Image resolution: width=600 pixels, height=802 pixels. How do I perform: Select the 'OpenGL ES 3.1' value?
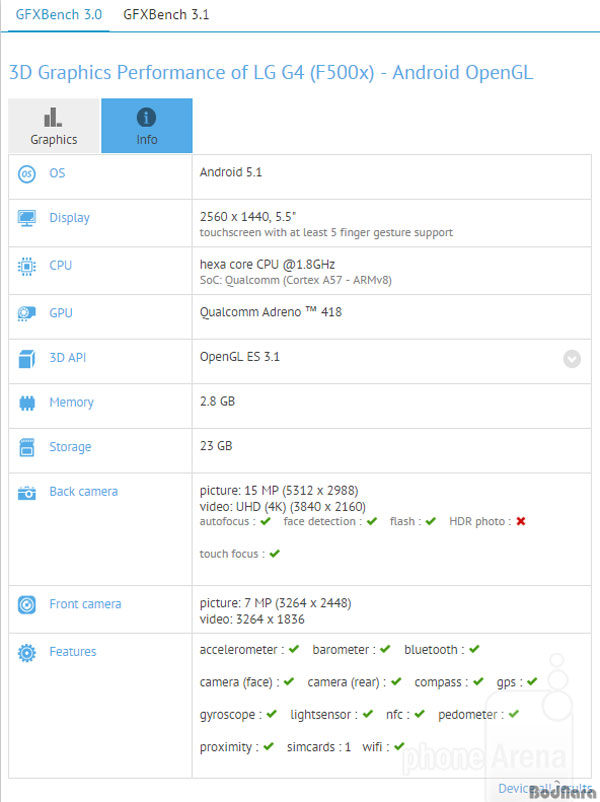(x=240, y=357)
